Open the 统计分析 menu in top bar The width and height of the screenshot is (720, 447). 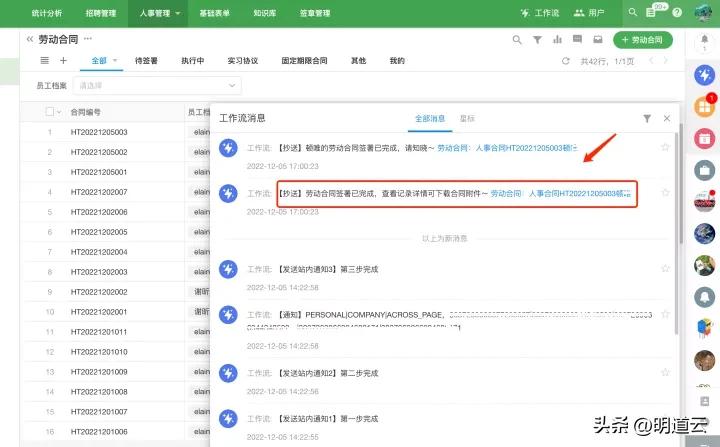pos(47,13)
